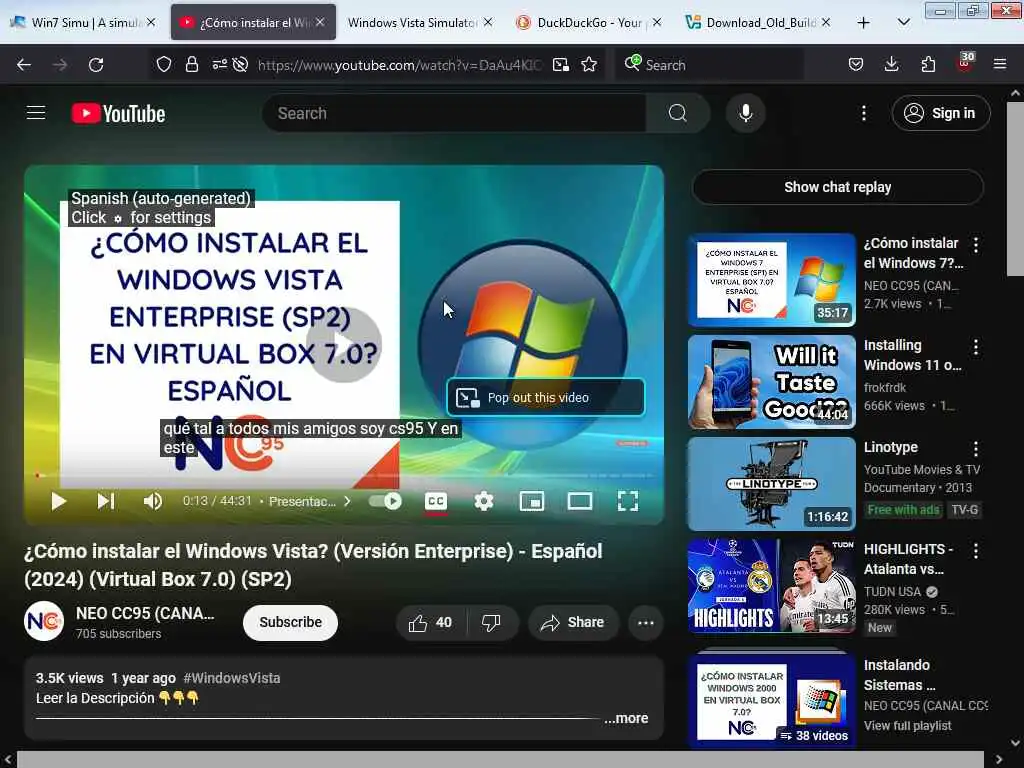Go back with the browser back arrow
Viewport: 1024px width, 768px height.
(x=24, y=65)
